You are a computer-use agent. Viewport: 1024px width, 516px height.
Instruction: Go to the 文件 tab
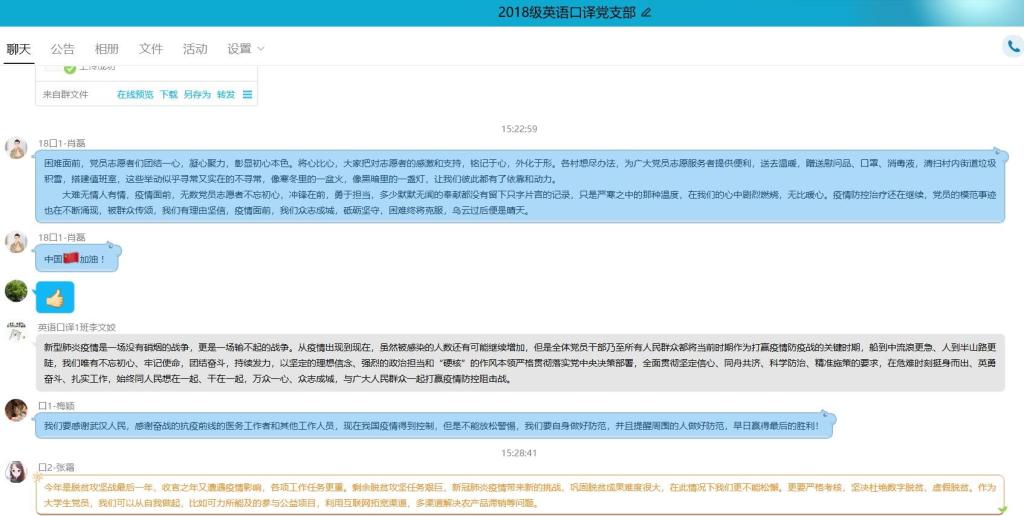(x=151, y=49)
